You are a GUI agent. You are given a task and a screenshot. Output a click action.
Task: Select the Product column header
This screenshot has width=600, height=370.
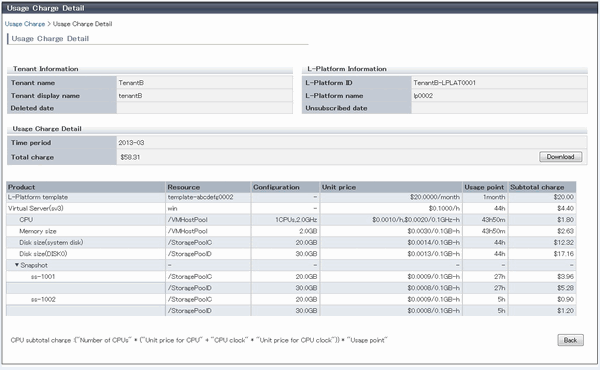(86, 187)
